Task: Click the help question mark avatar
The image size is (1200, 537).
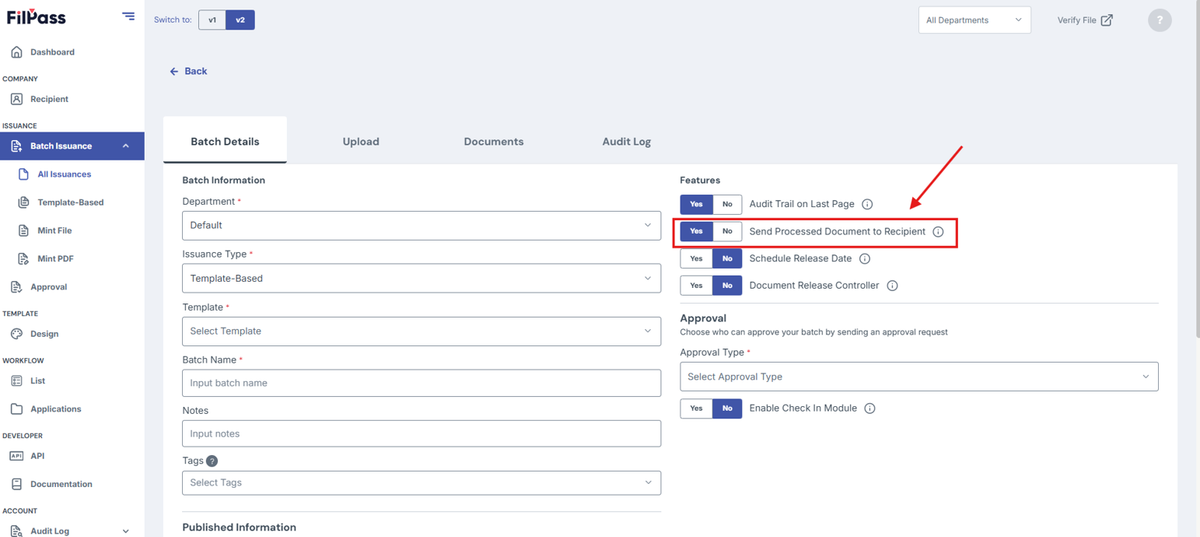Action: tap(1159, 20)
